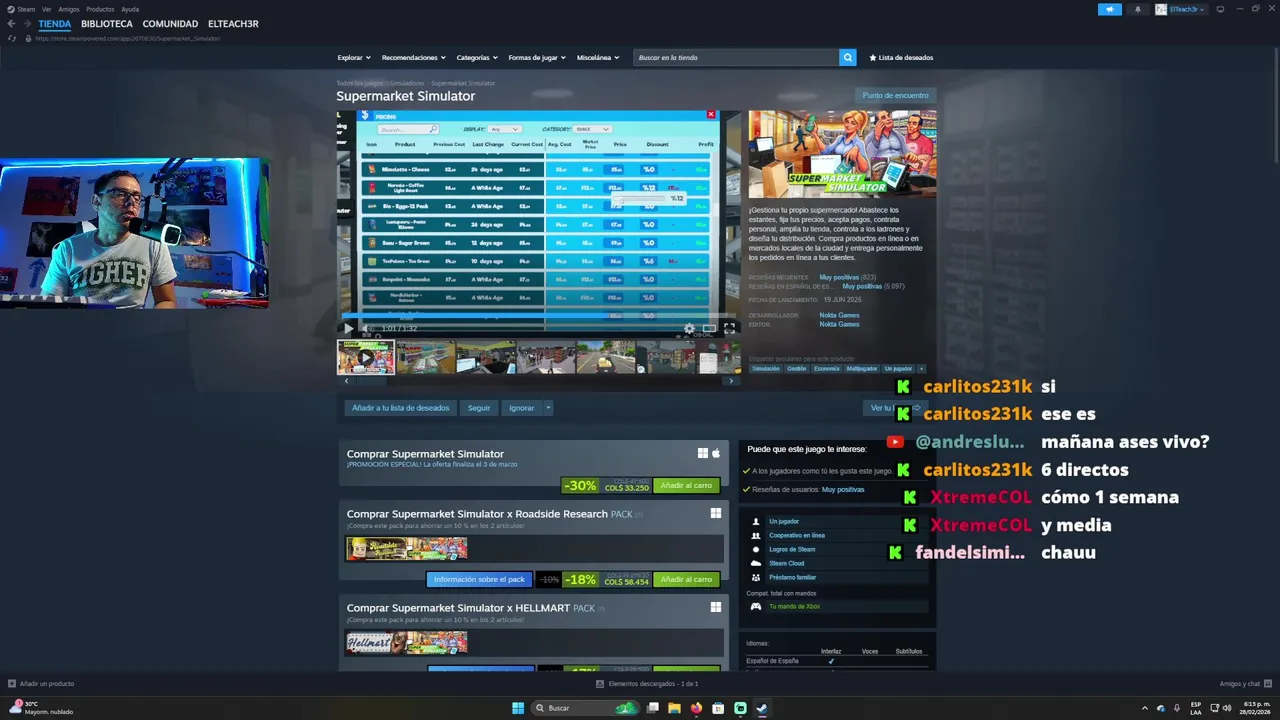
Task: Add Roadside Research pack to cart
Action: coord(686,580)
